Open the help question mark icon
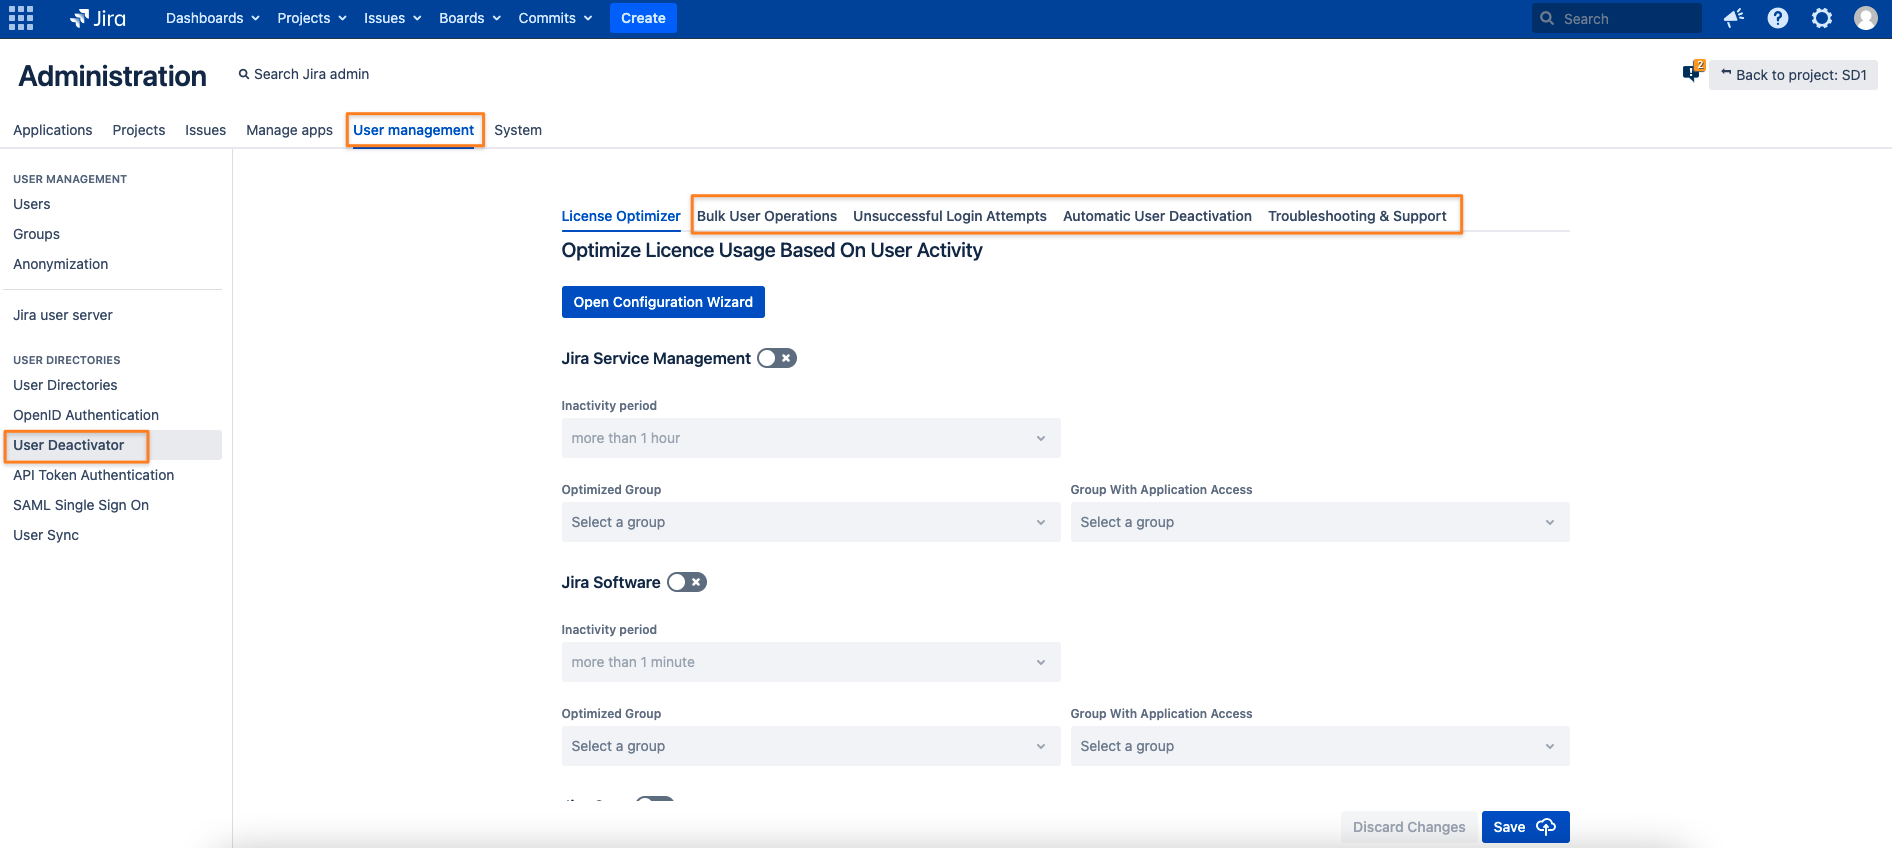The image size is (1892, 848). tap(1778, 18)
